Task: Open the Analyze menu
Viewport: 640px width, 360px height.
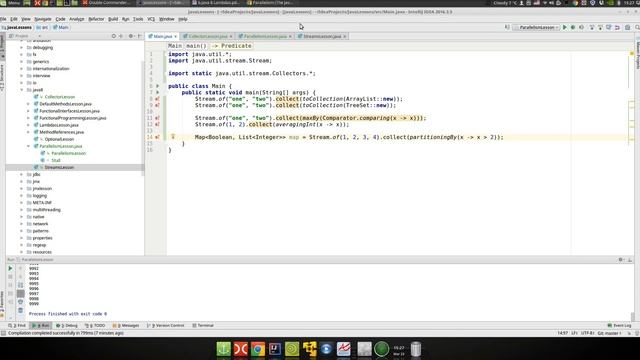Action: click(x=76, y=19)
